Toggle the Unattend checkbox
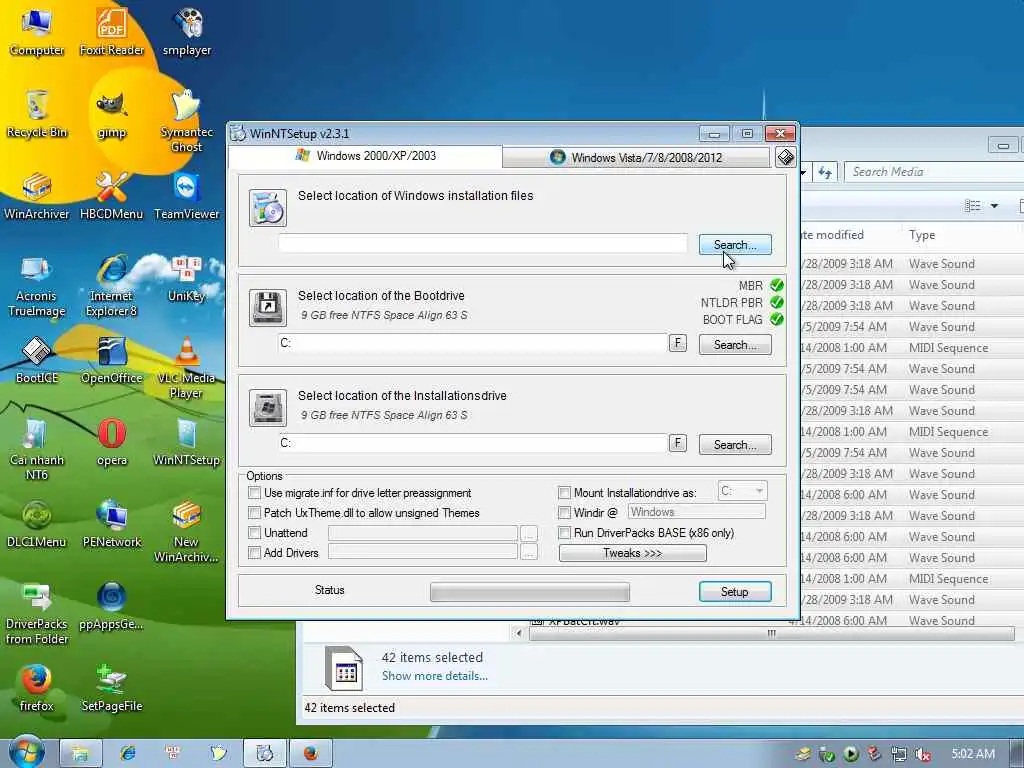The height and width of the screenshot is (768, 1024). 255,533
